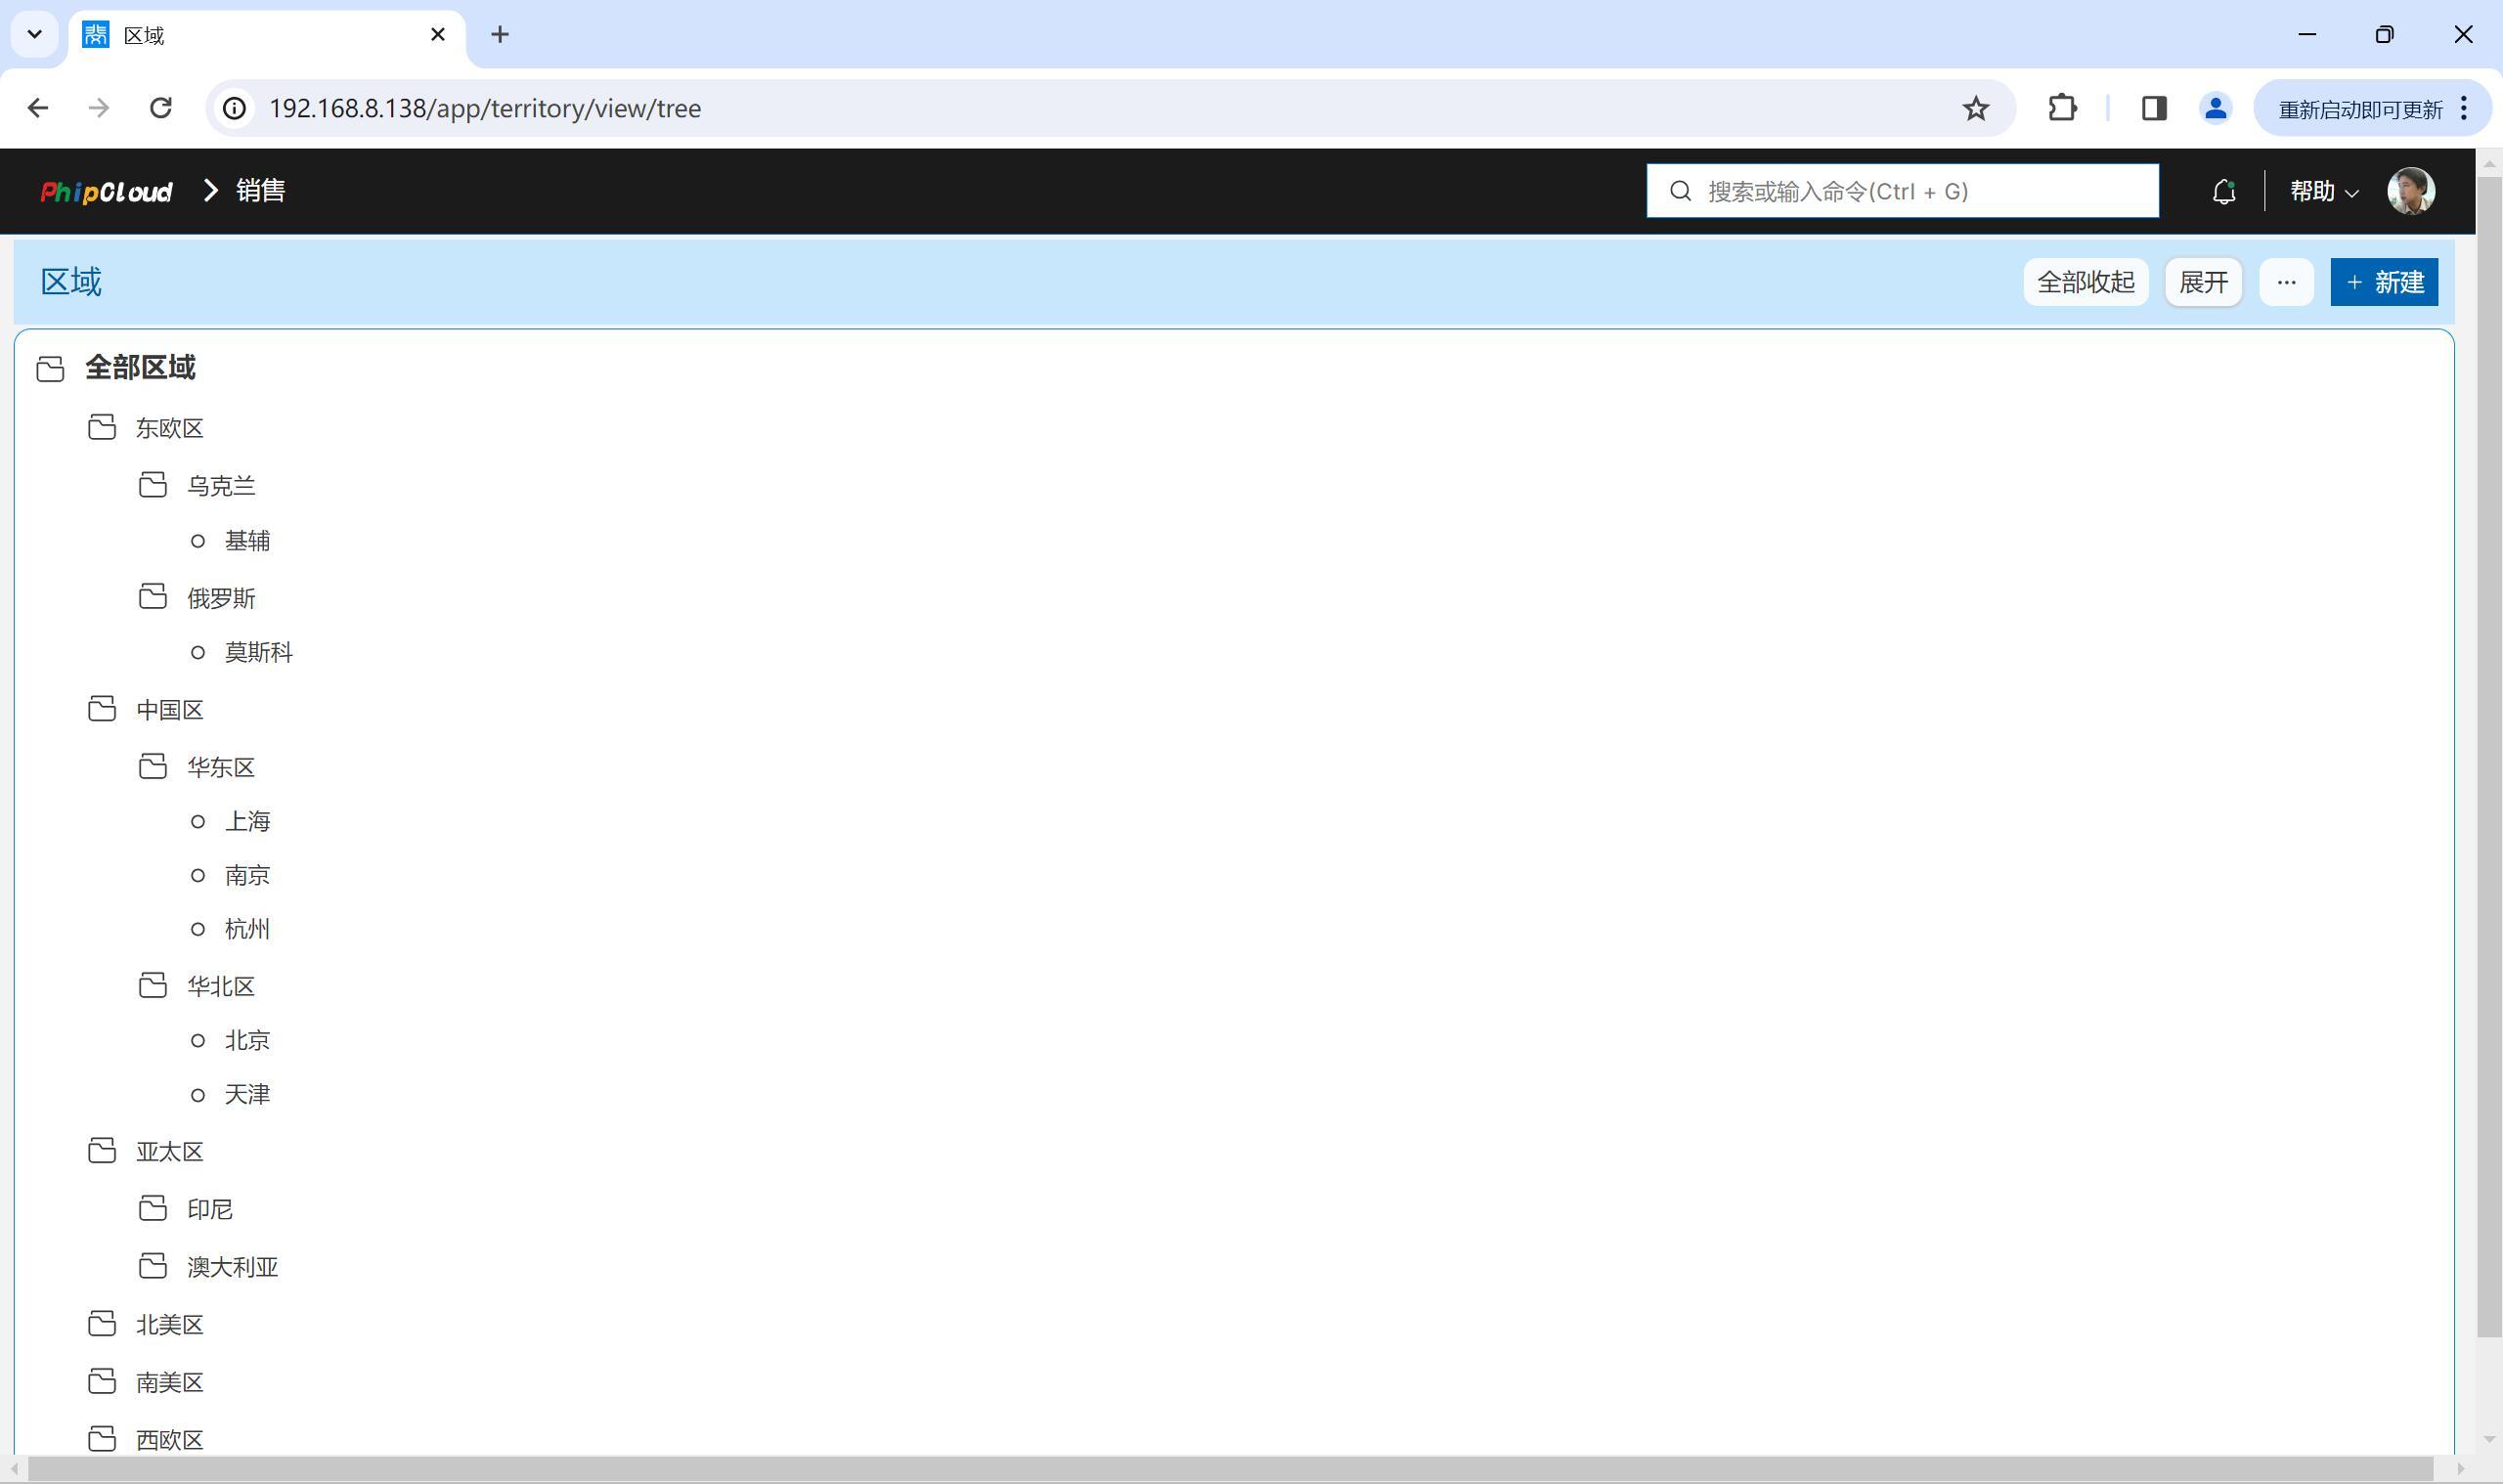The height and width of the screenshot is (1484, 2503).
Task: Open the 帮助 dropdown menu
Action: [2324, 191]
